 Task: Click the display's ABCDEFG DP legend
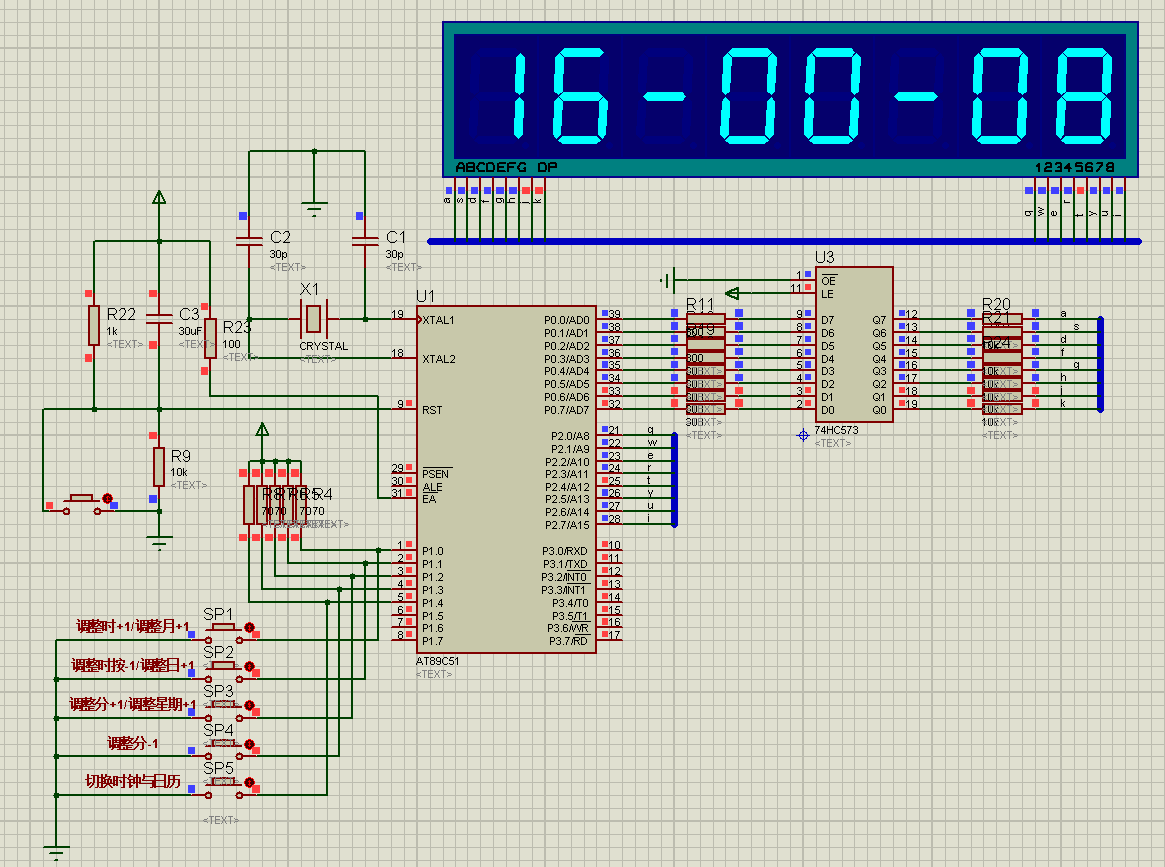(x=506, y=168)
